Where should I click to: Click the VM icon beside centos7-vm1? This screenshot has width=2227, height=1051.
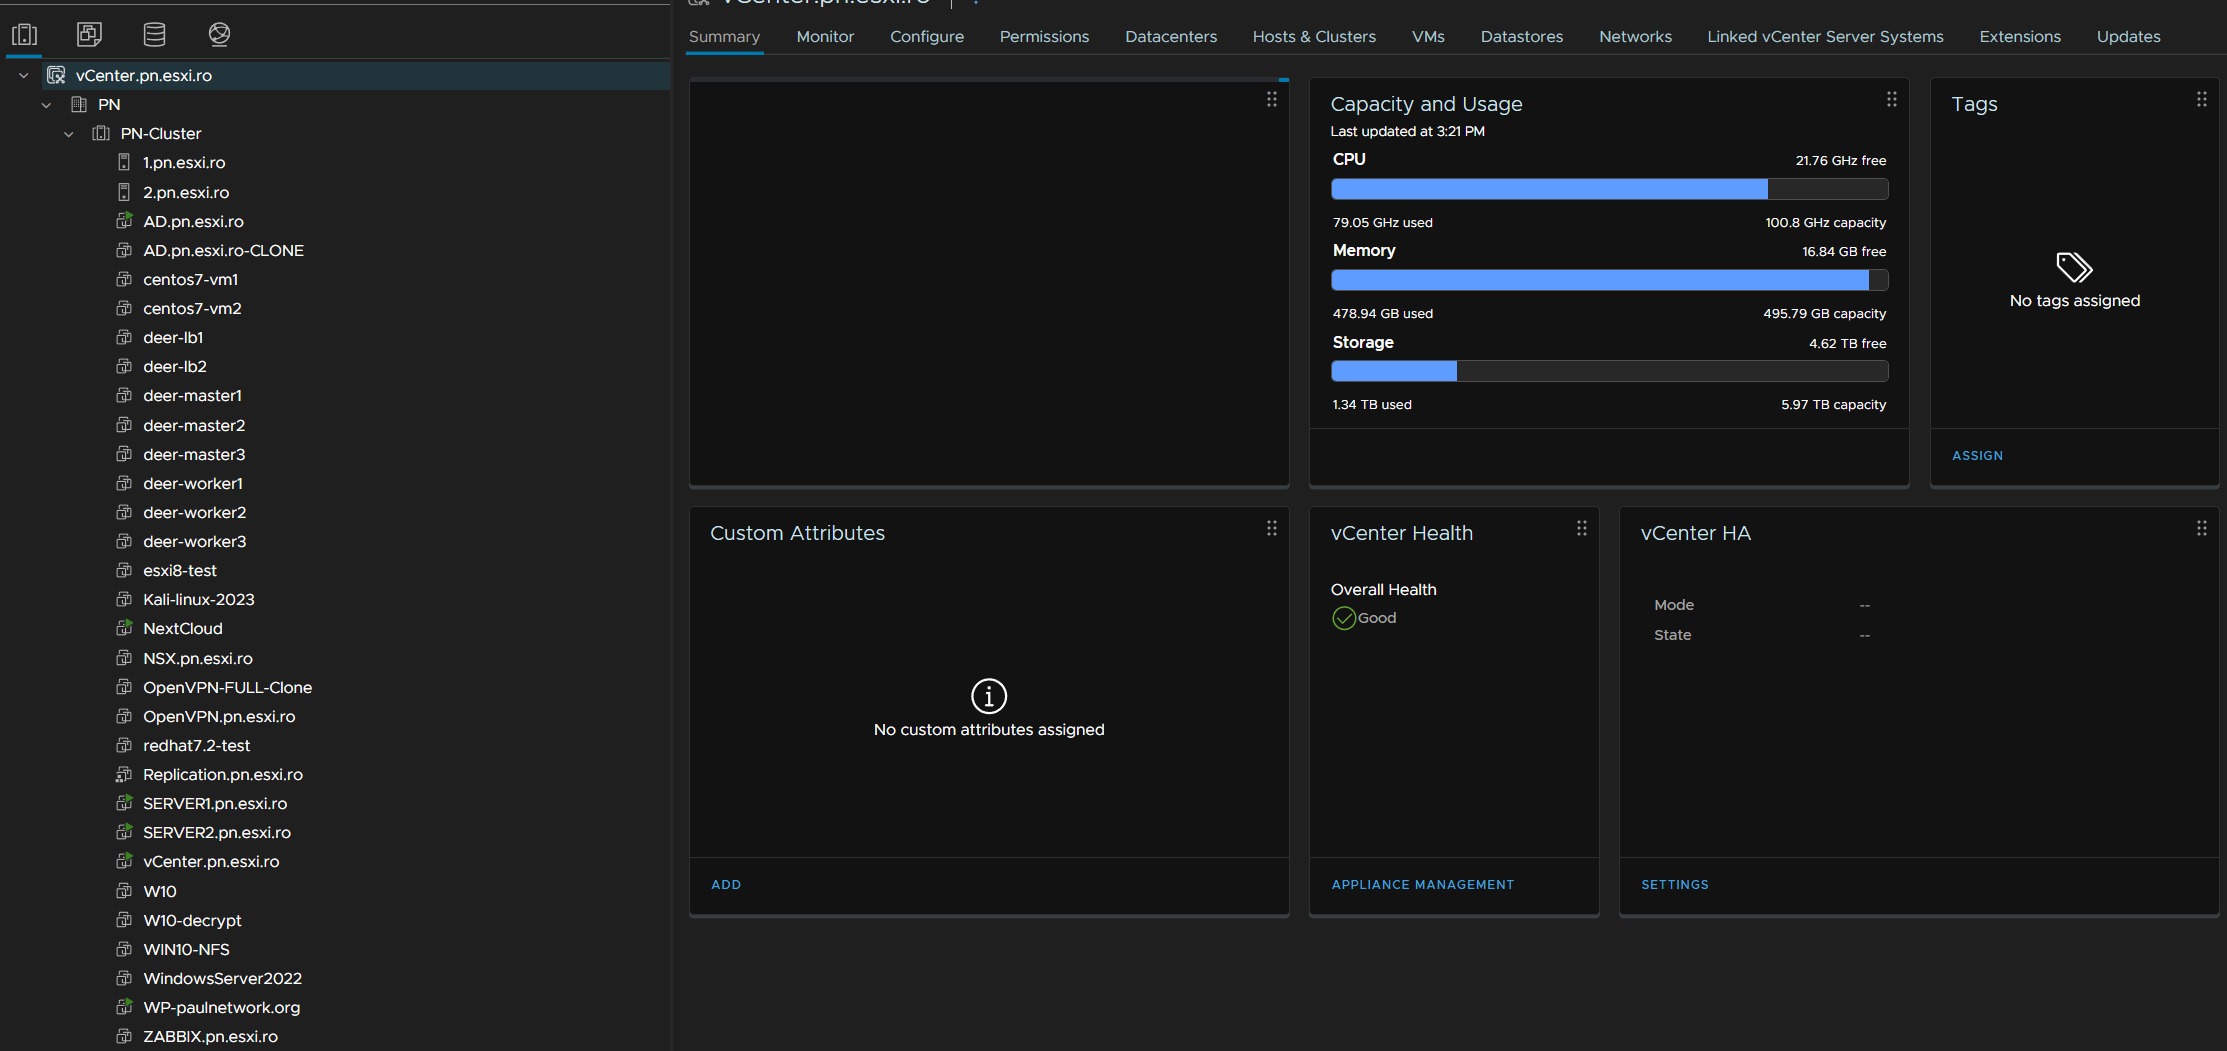[x=124, y=279]
